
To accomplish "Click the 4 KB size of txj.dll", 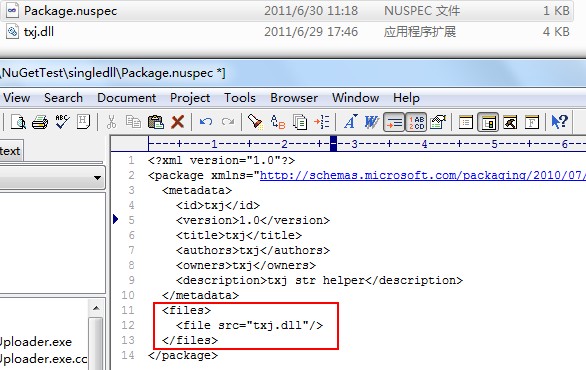I will 556,32.
